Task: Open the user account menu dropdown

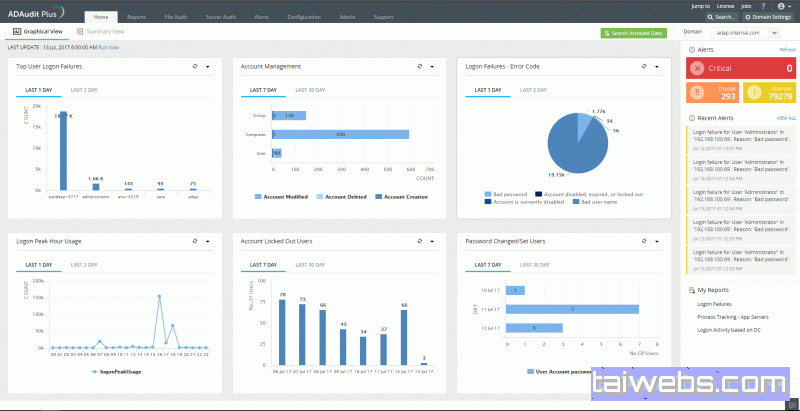Action: click(783, 6)
